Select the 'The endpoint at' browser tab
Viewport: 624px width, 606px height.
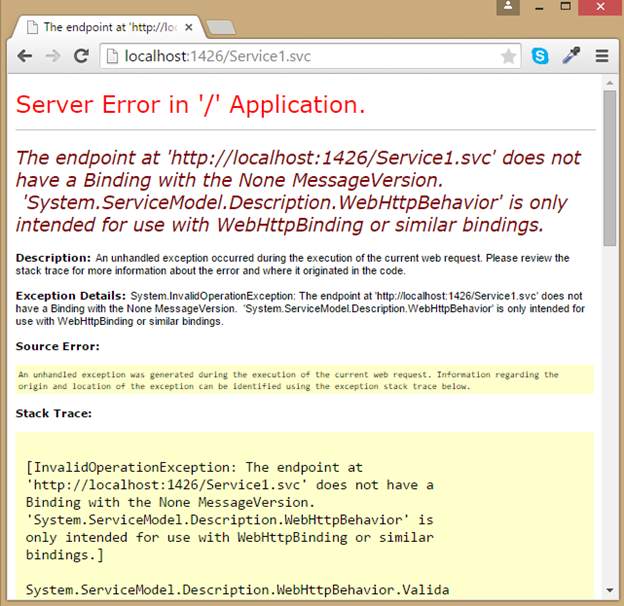click(x=109, y=27)
